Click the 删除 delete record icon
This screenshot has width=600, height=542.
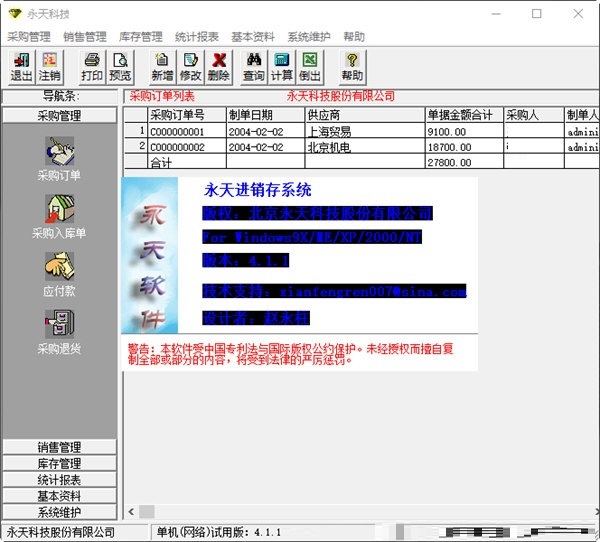click(219, 67)
